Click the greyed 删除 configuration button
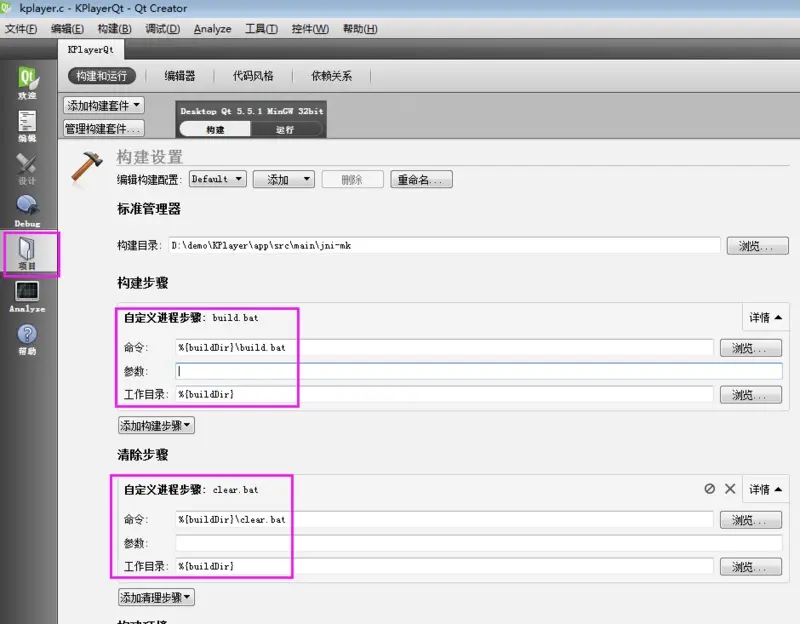The image size is (800, 624). tap(352, 180)
